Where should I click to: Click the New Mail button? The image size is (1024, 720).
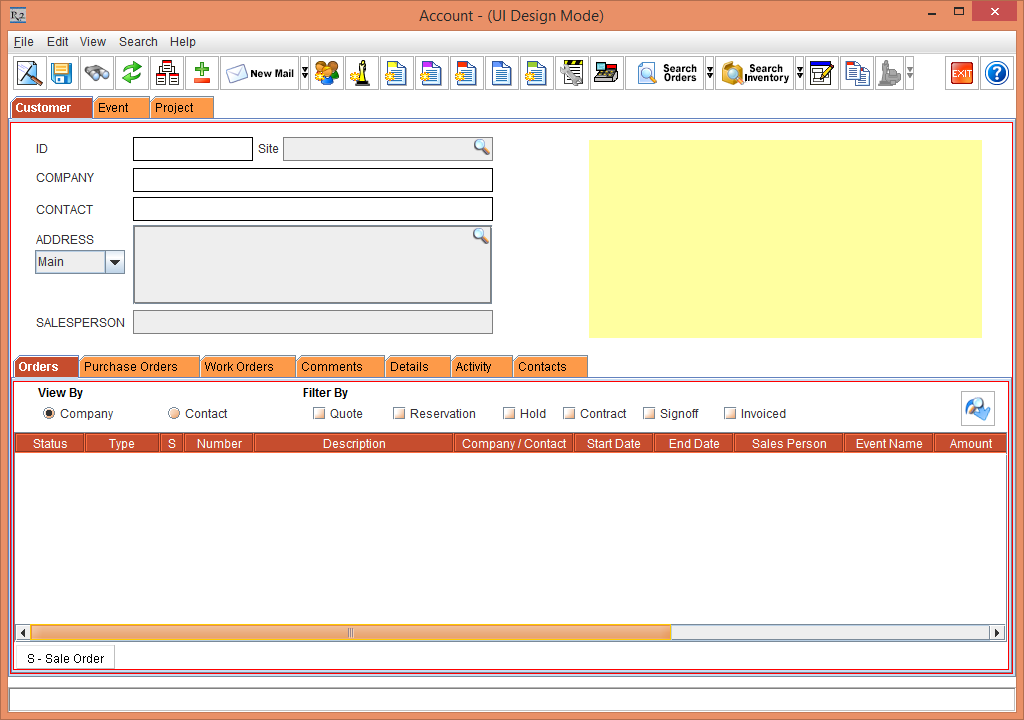(260, 74)
